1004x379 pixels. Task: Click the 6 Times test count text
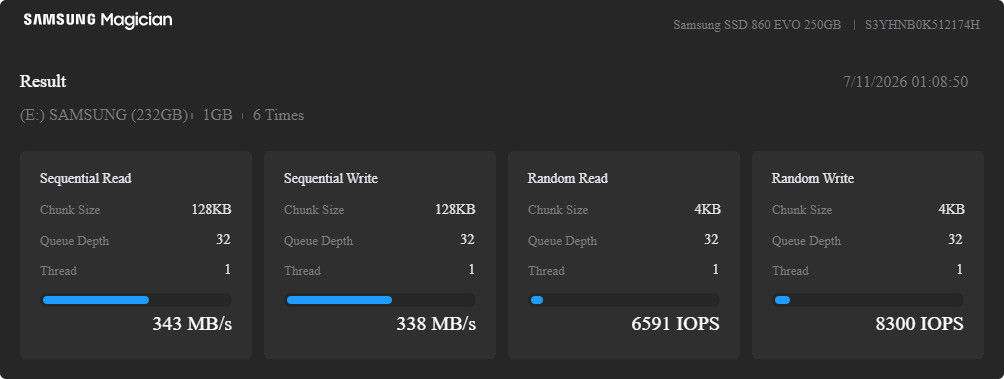[279, 115]
